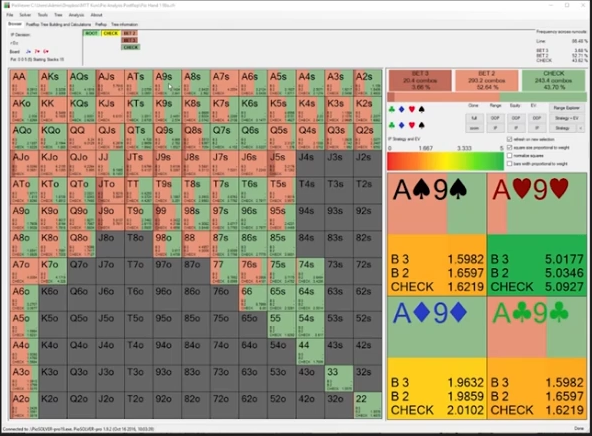Click the red-to-green EV gradient bar
The height and width of the screenshot is (436, 592).
(445, 162)
